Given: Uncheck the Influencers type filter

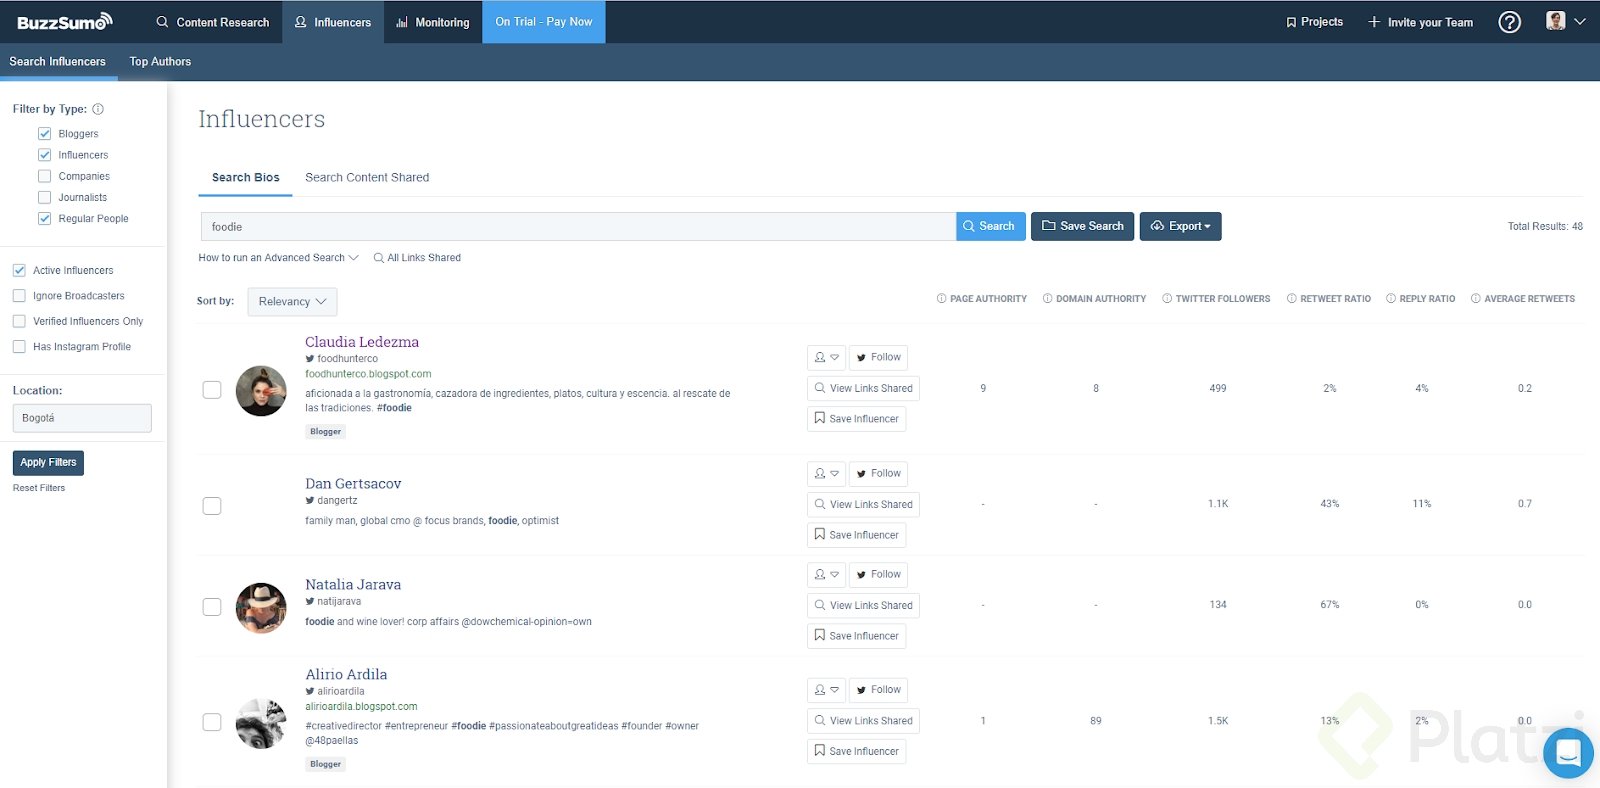Looking at the screenshot, I should (x=44, y=155).
